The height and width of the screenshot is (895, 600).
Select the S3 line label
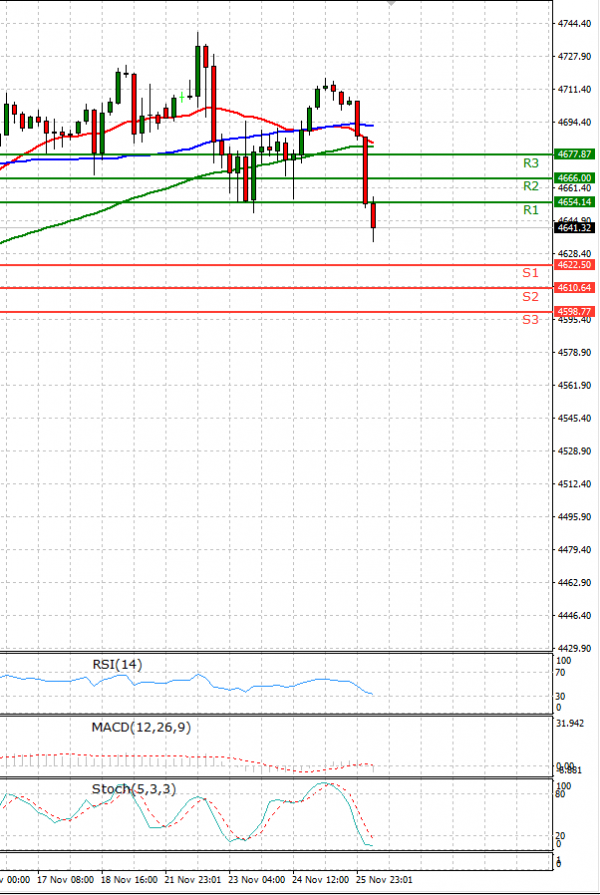[530, 320]
